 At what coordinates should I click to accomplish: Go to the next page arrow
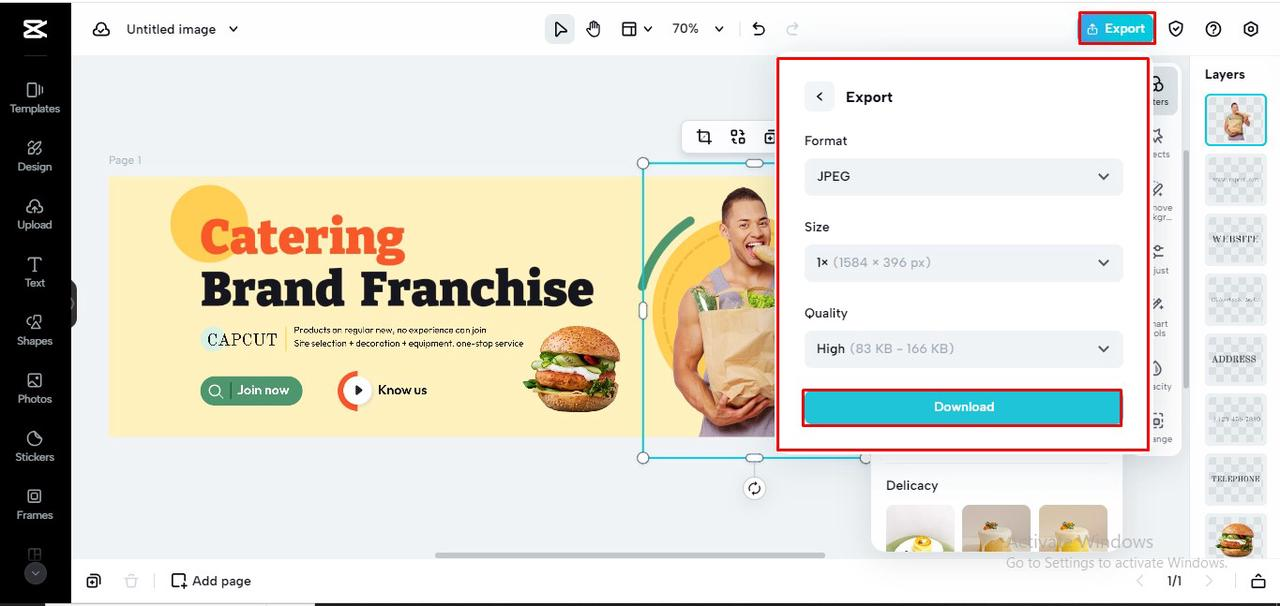coord(1209,581)
